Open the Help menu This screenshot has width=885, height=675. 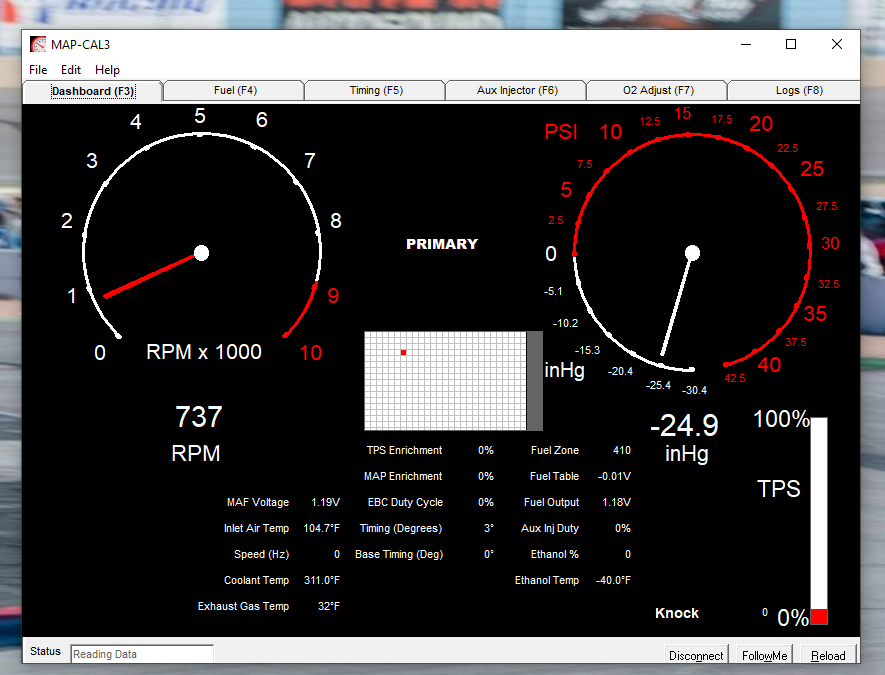click(x=107, y=70)
